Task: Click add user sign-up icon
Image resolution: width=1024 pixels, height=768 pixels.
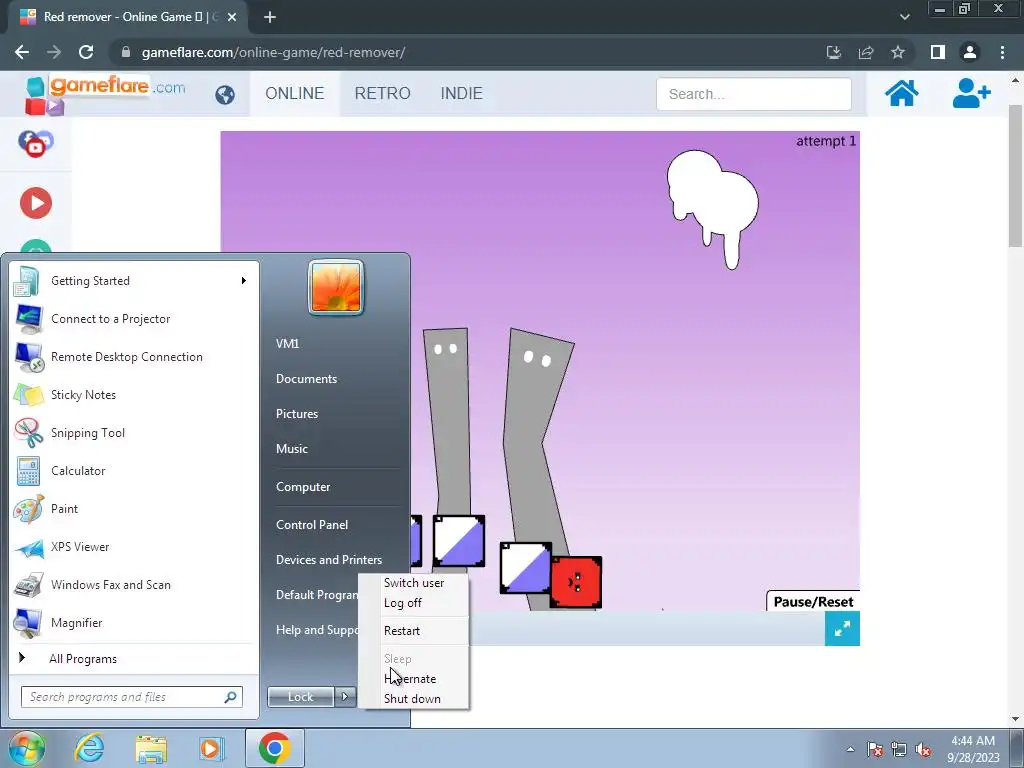Action: point(971,93)
